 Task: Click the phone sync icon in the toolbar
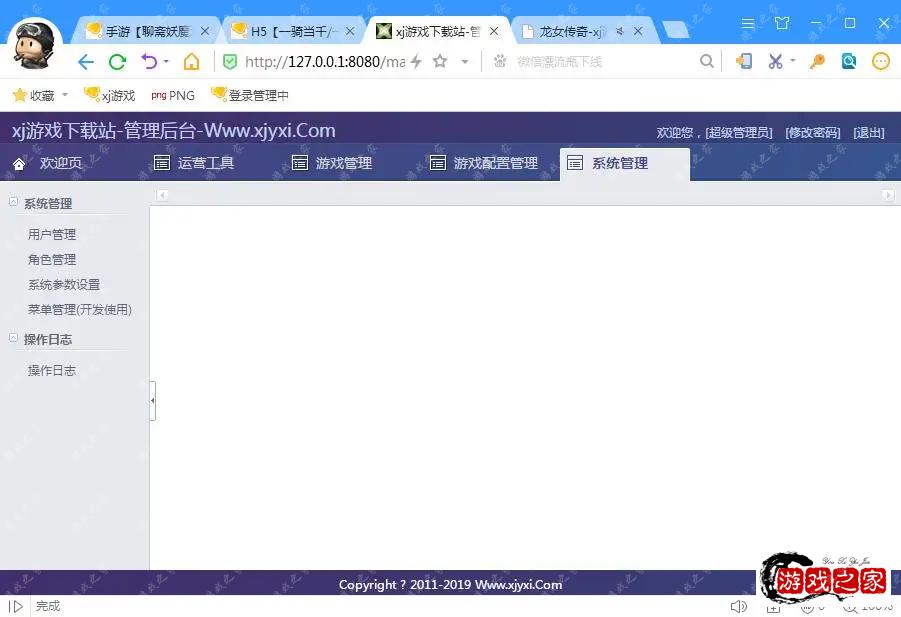(x=743, y=61)
